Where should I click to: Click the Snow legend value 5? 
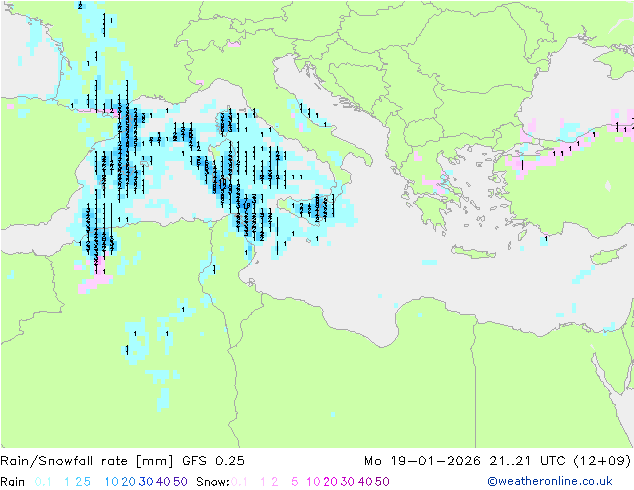pyautogui.click(x=295, y=482)
